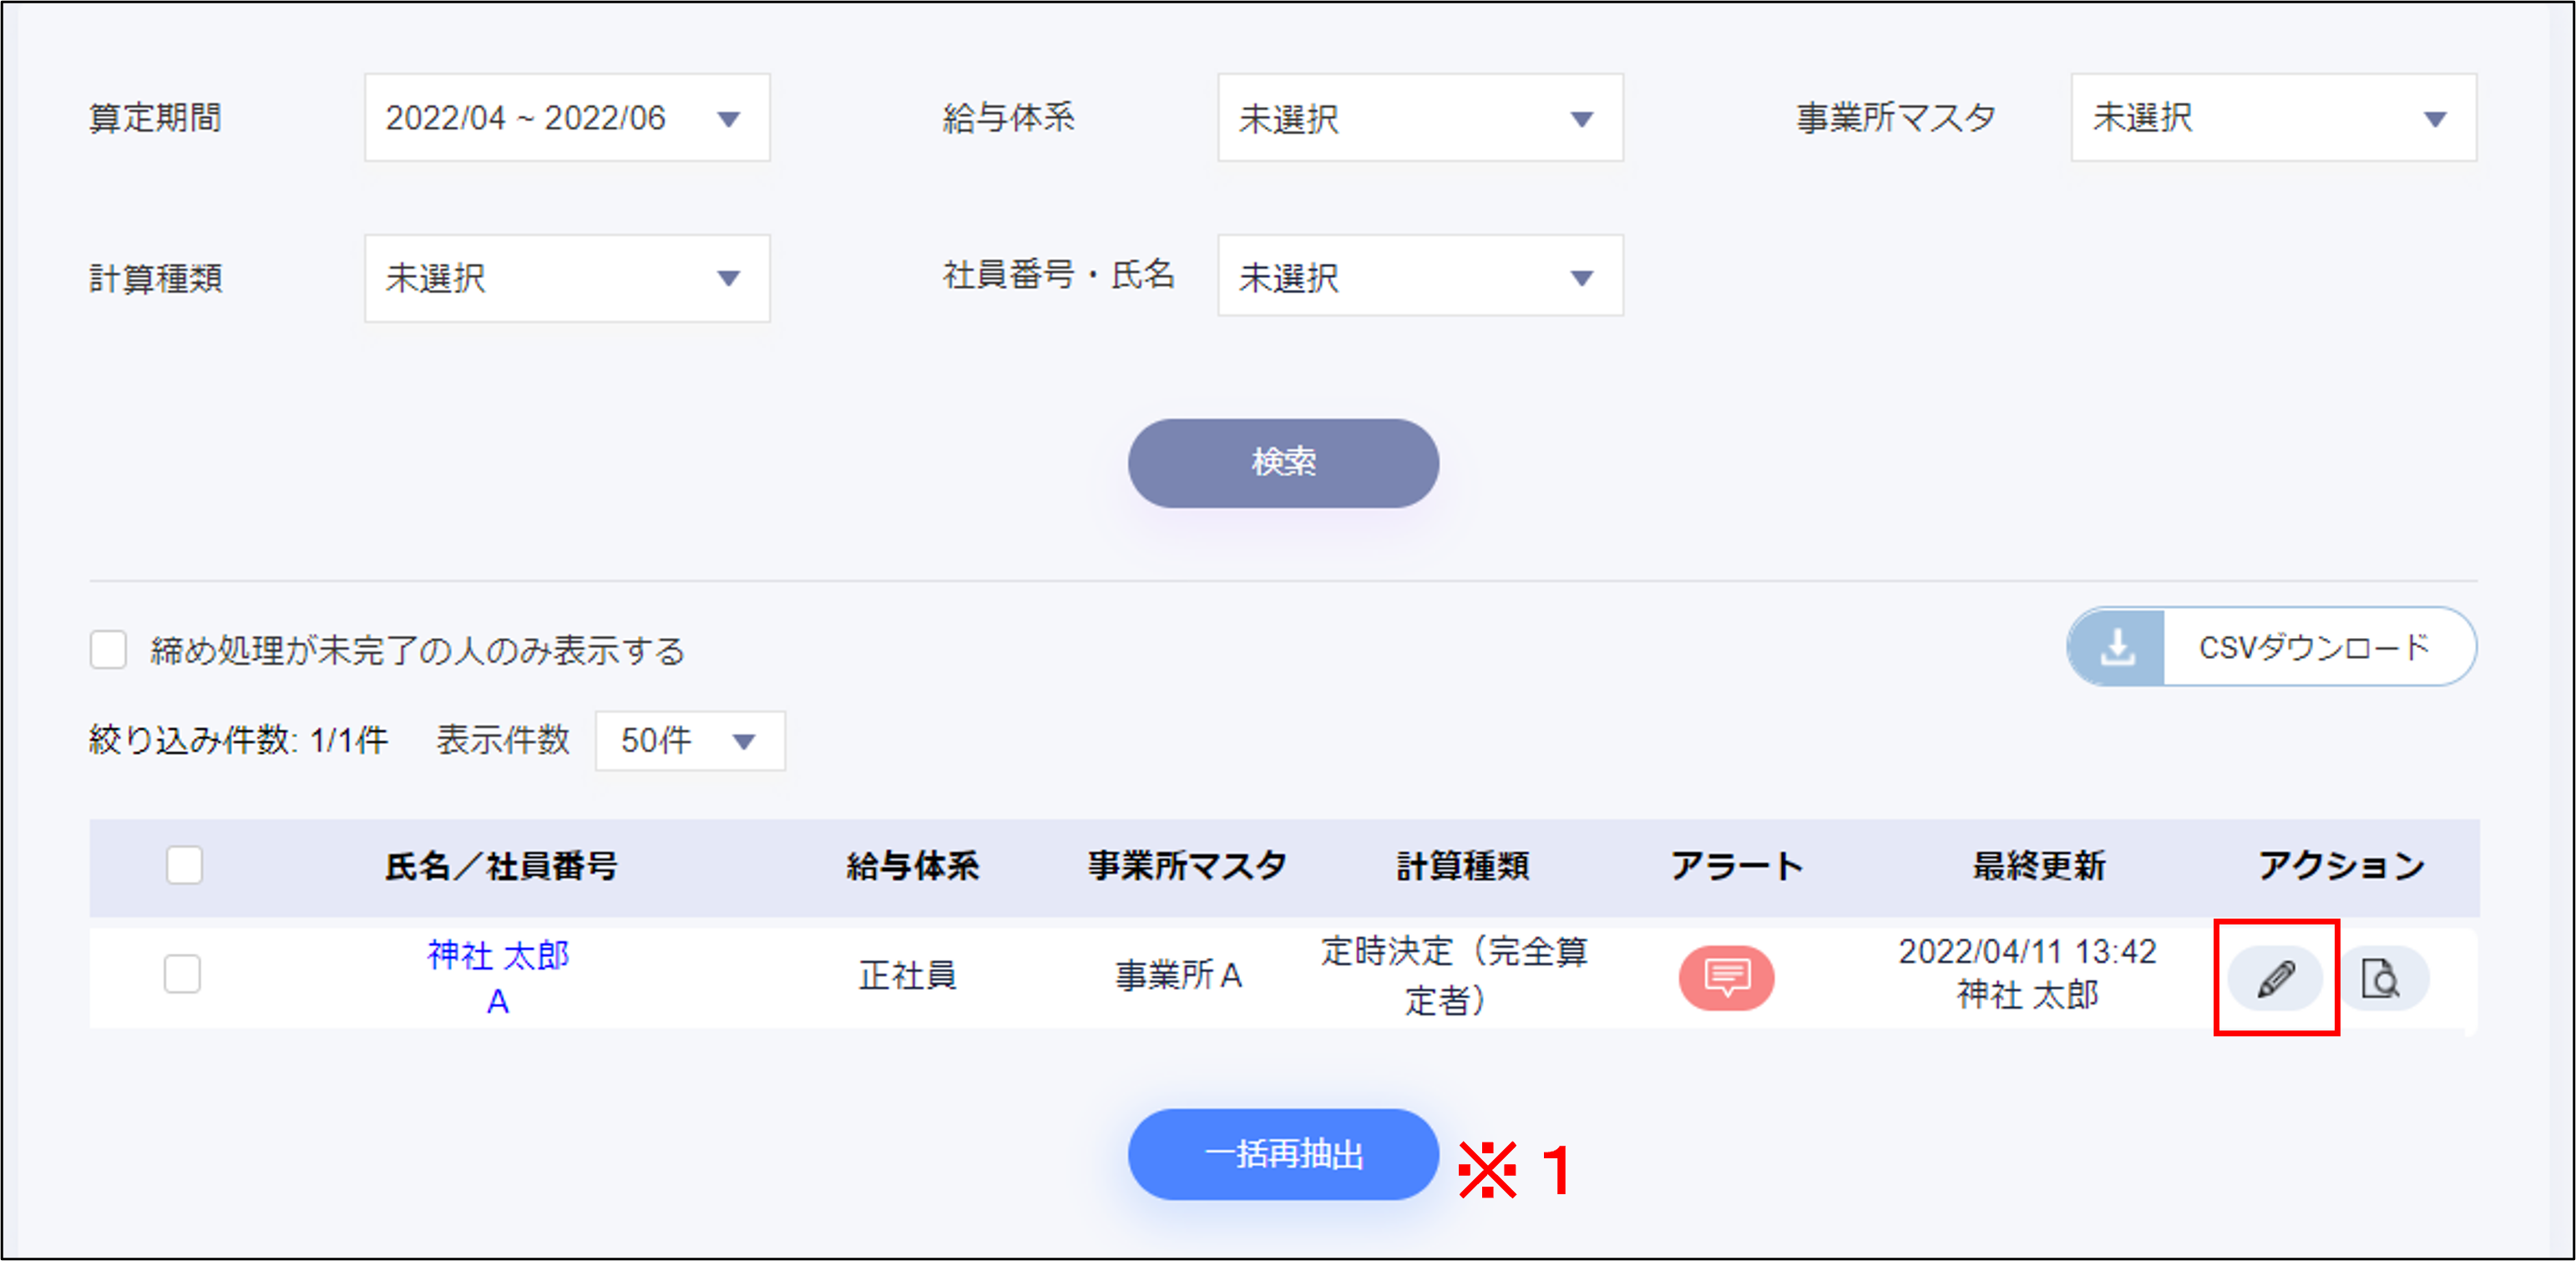Open the 神社 太郎 employee link
The height and width of the screenshot is (1261, 2576).
498,955
